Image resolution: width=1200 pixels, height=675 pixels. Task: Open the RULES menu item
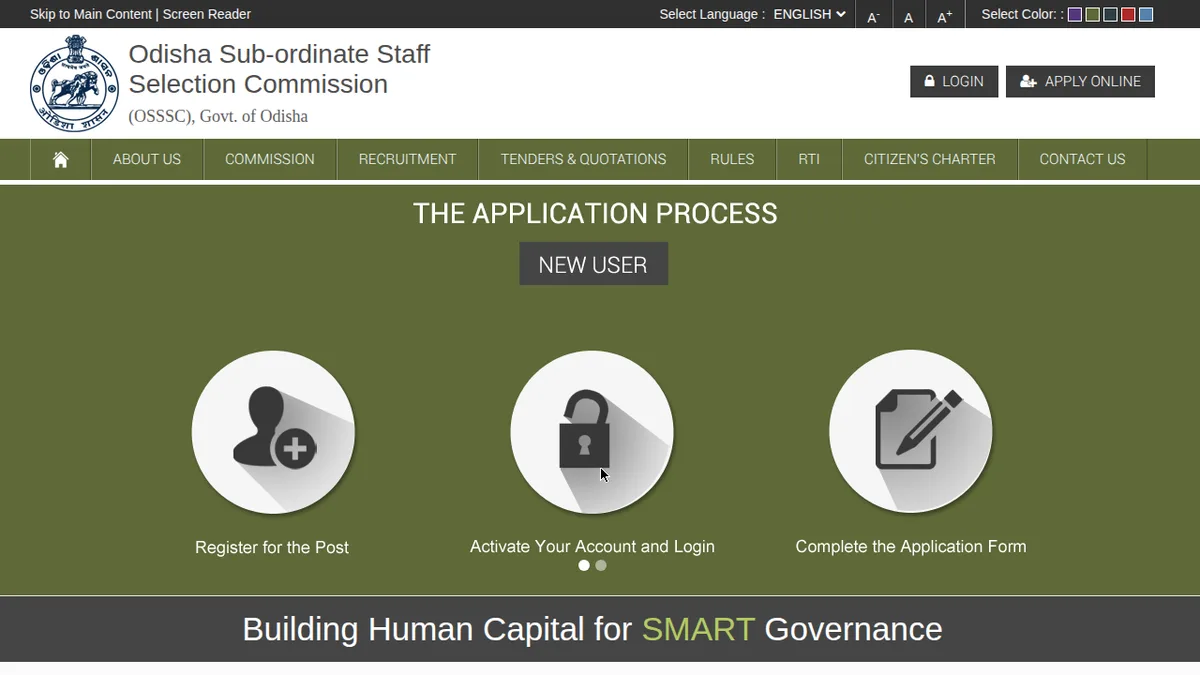coord(732,160)
